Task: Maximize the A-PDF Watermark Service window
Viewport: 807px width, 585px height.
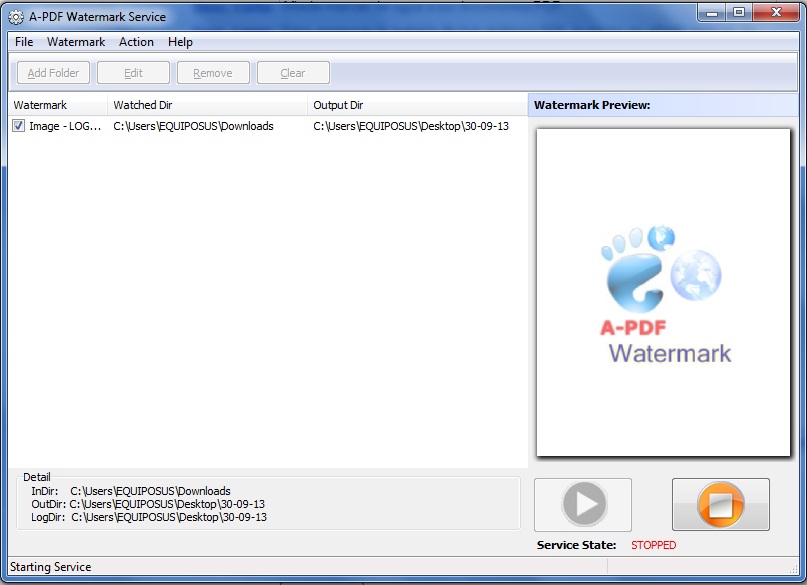Action: pos(739,12)
